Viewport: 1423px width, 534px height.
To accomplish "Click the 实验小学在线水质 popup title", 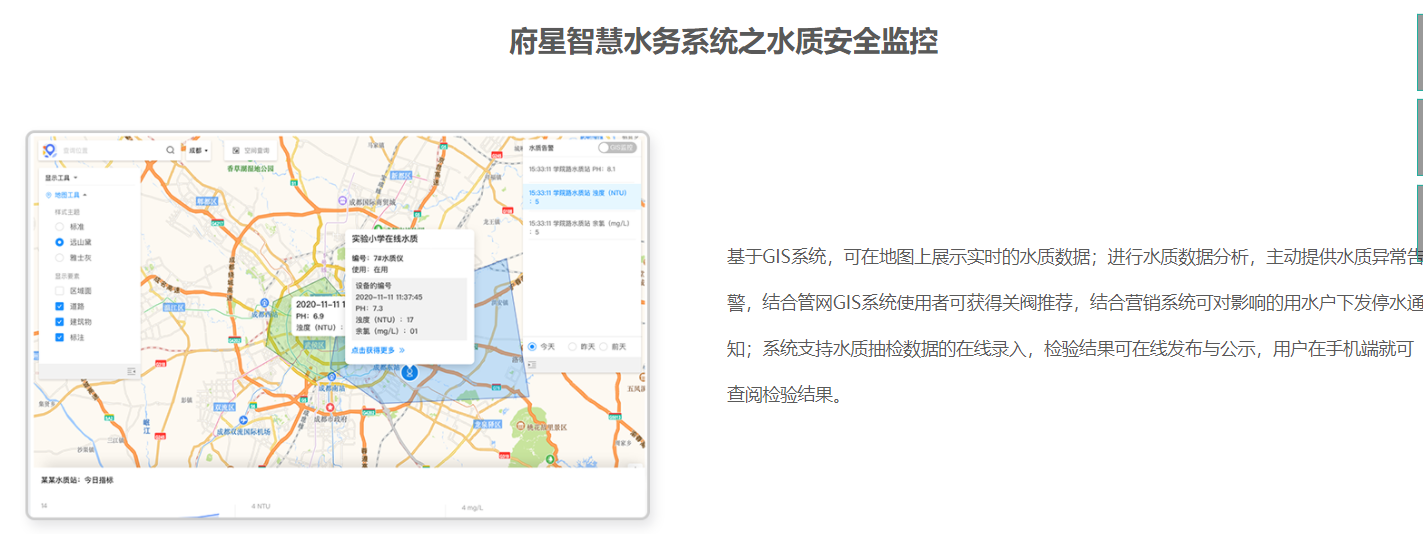I will pos(384,239).
